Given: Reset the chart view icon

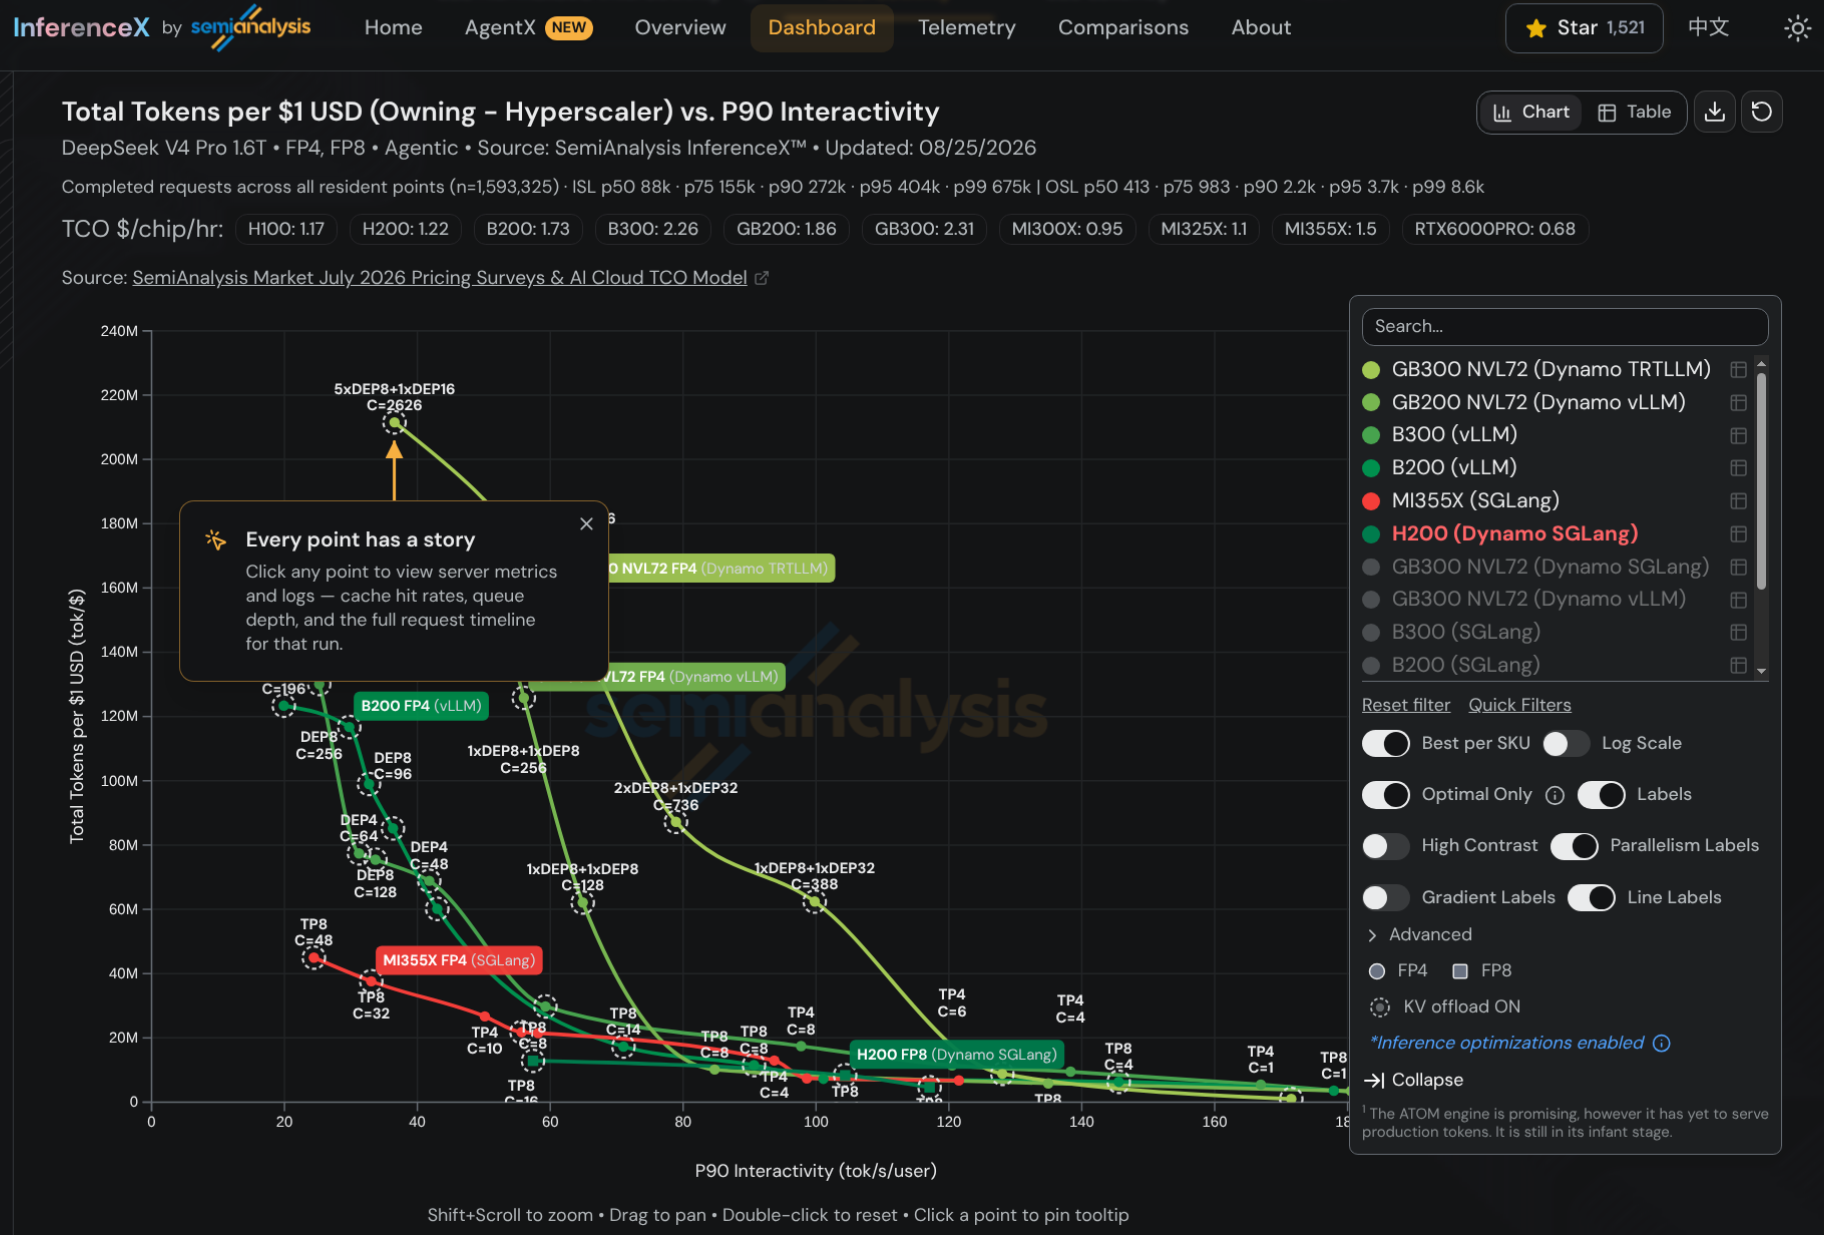Looking at the screenshot, I should click(x=1762, y=112).
